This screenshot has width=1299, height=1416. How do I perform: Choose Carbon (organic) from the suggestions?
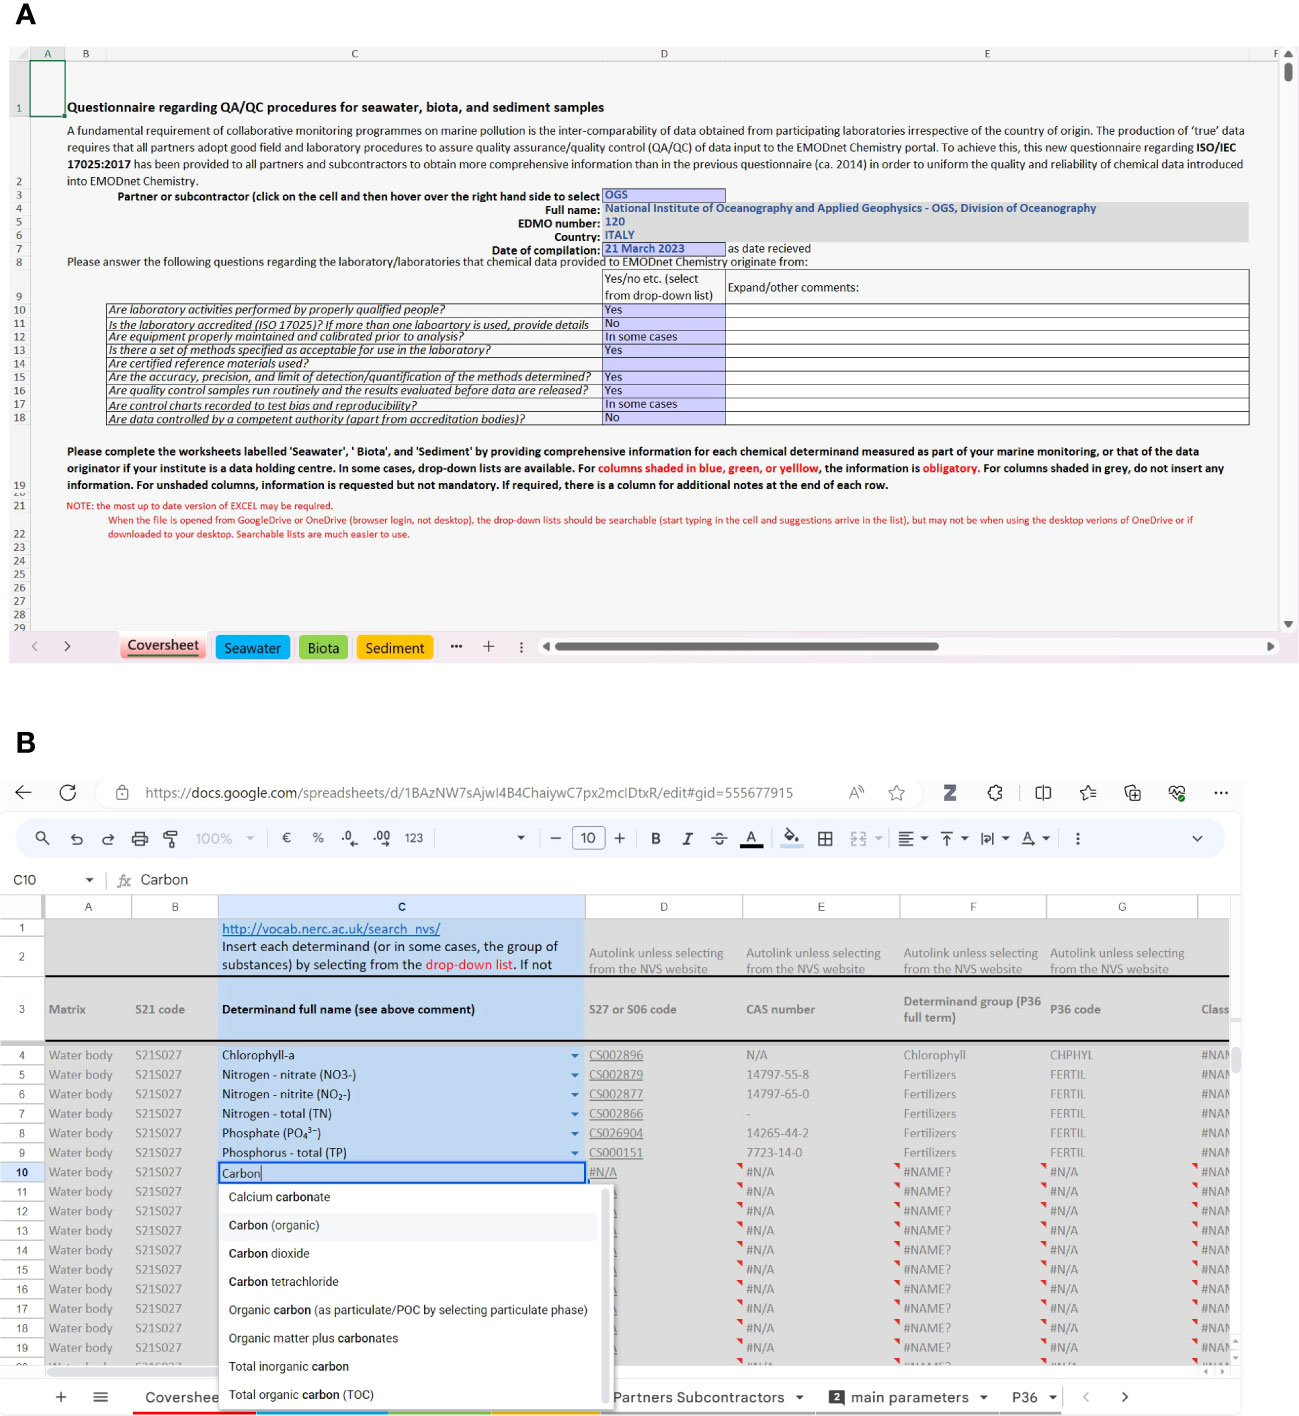(x=410, y=1225)
